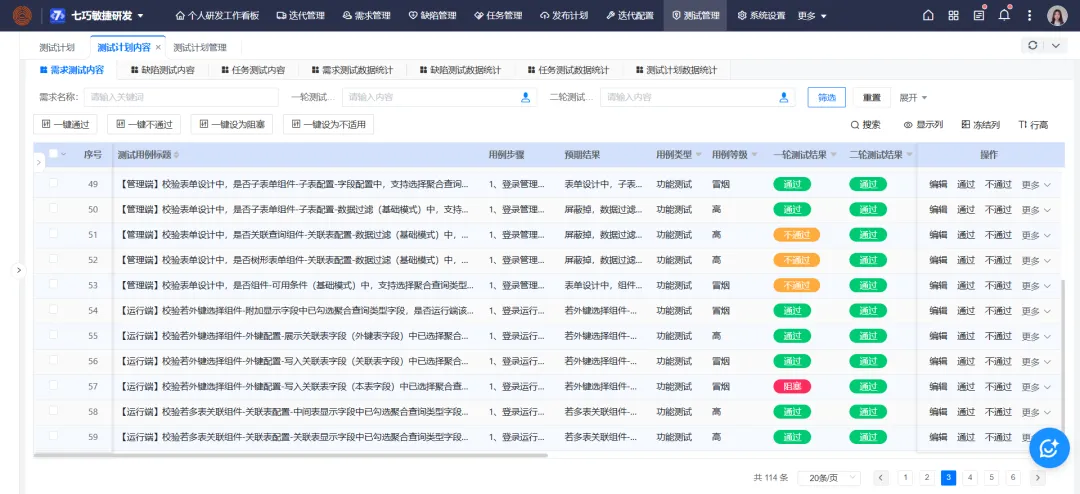Screen dimensions: 1080x494
Task: Open the vertical three-dot menu in header
Action: tap(1026, 16)
